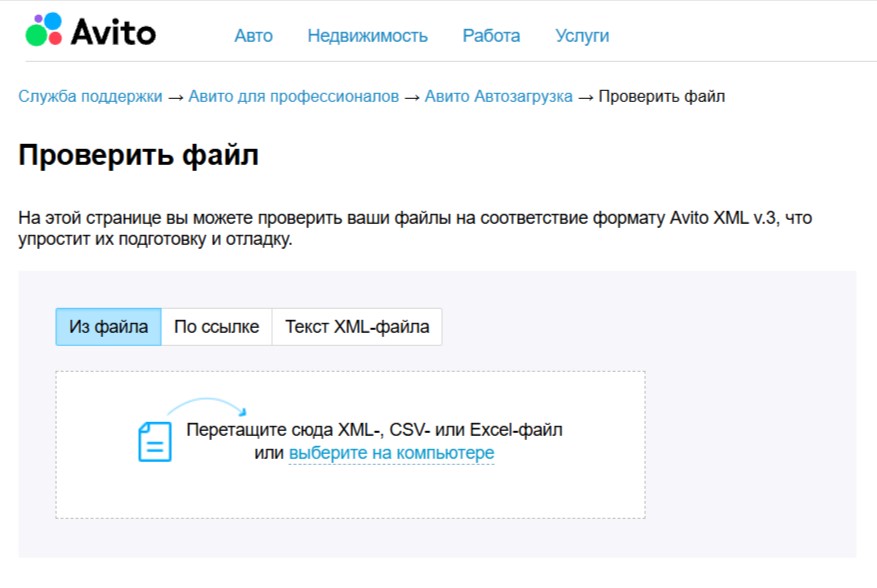Switch to the По ссылке tab
This screenshot has height=588, width=877.
(216, 327)
